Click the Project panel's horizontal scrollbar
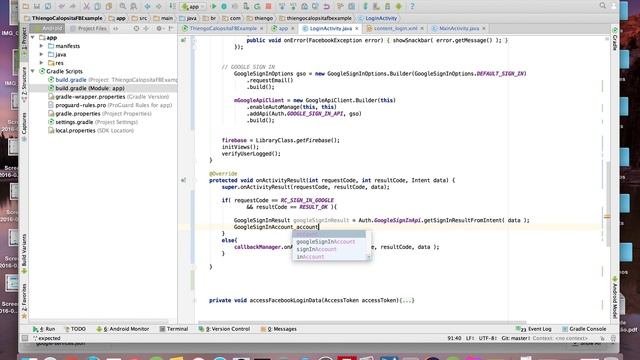The height and width of the screenshot is (360, 640). pos(98,322)
